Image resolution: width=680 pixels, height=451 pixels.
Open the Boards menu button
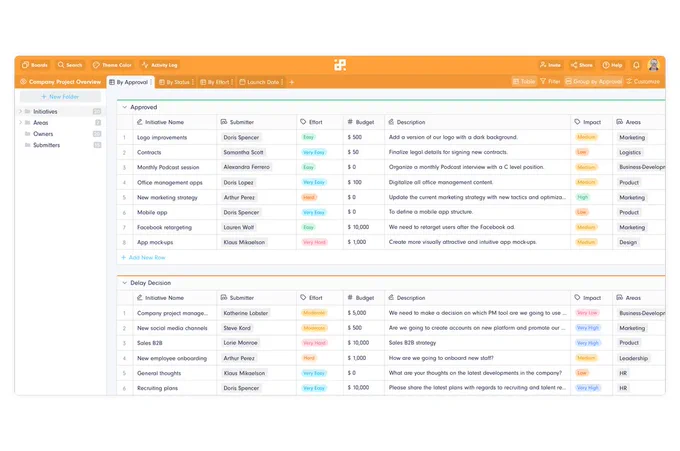(x=35, y=65)
